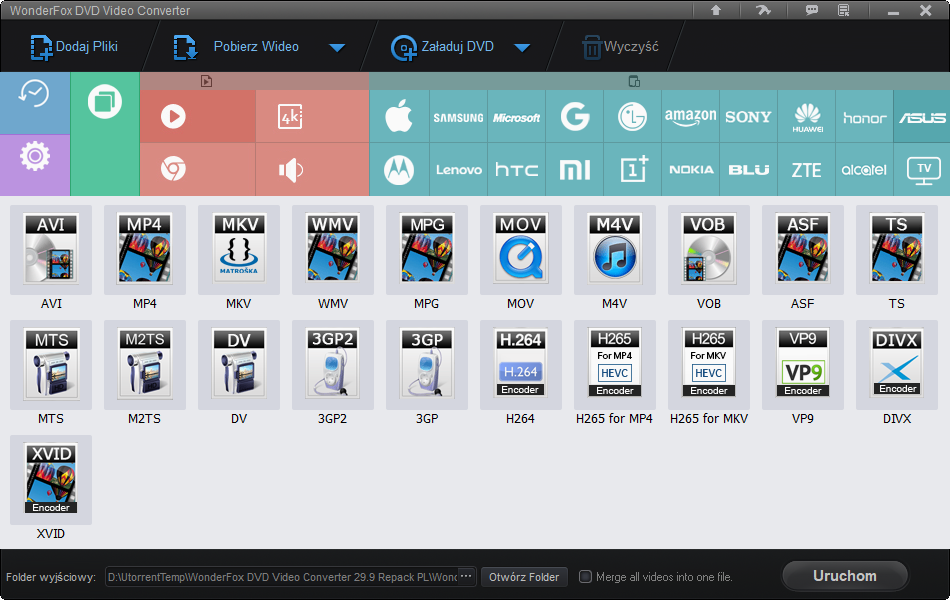Open Google device profiles
950x600 pixels.
(574, 116)
